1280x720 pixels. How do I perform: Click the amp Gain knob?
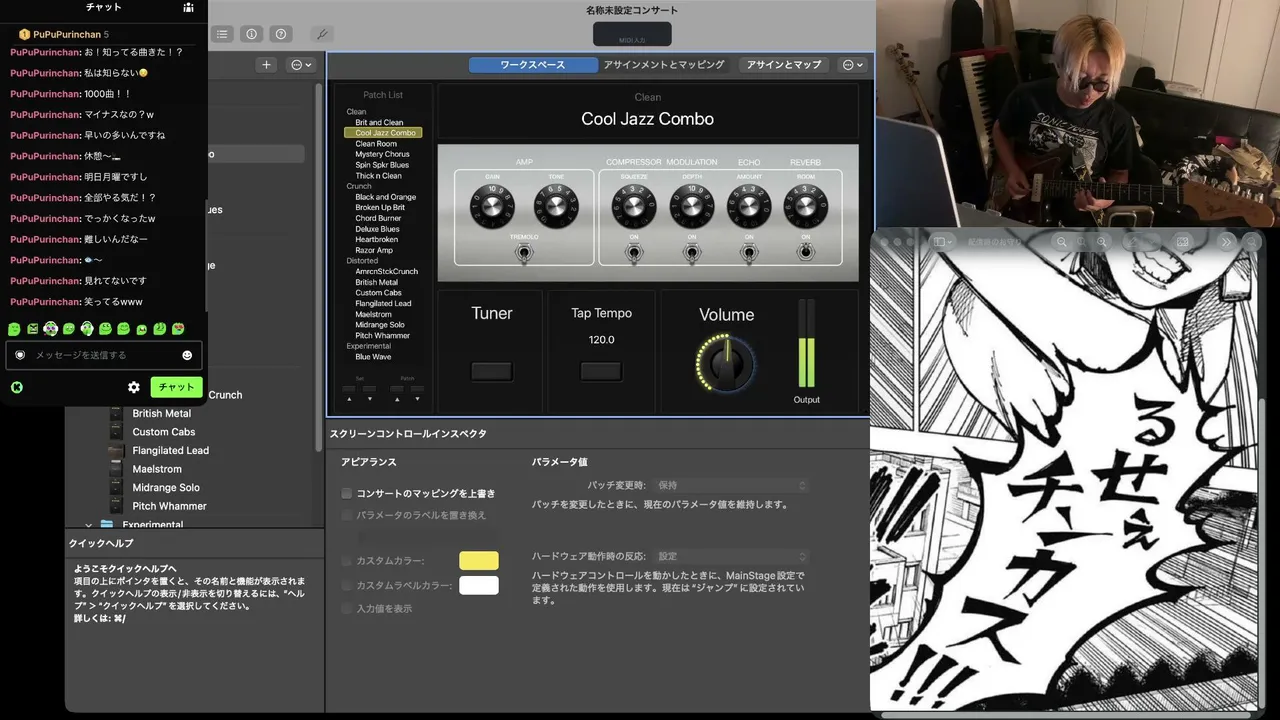pos(492,207)
